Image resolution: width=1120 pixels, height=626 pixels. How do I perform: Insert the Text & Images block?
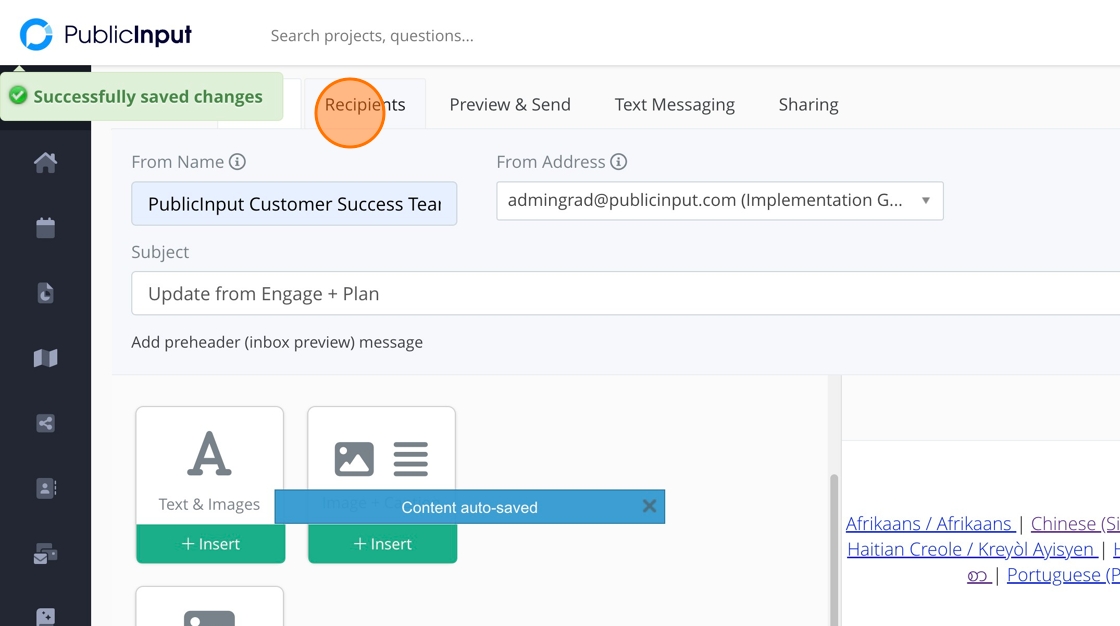point(210,544)
